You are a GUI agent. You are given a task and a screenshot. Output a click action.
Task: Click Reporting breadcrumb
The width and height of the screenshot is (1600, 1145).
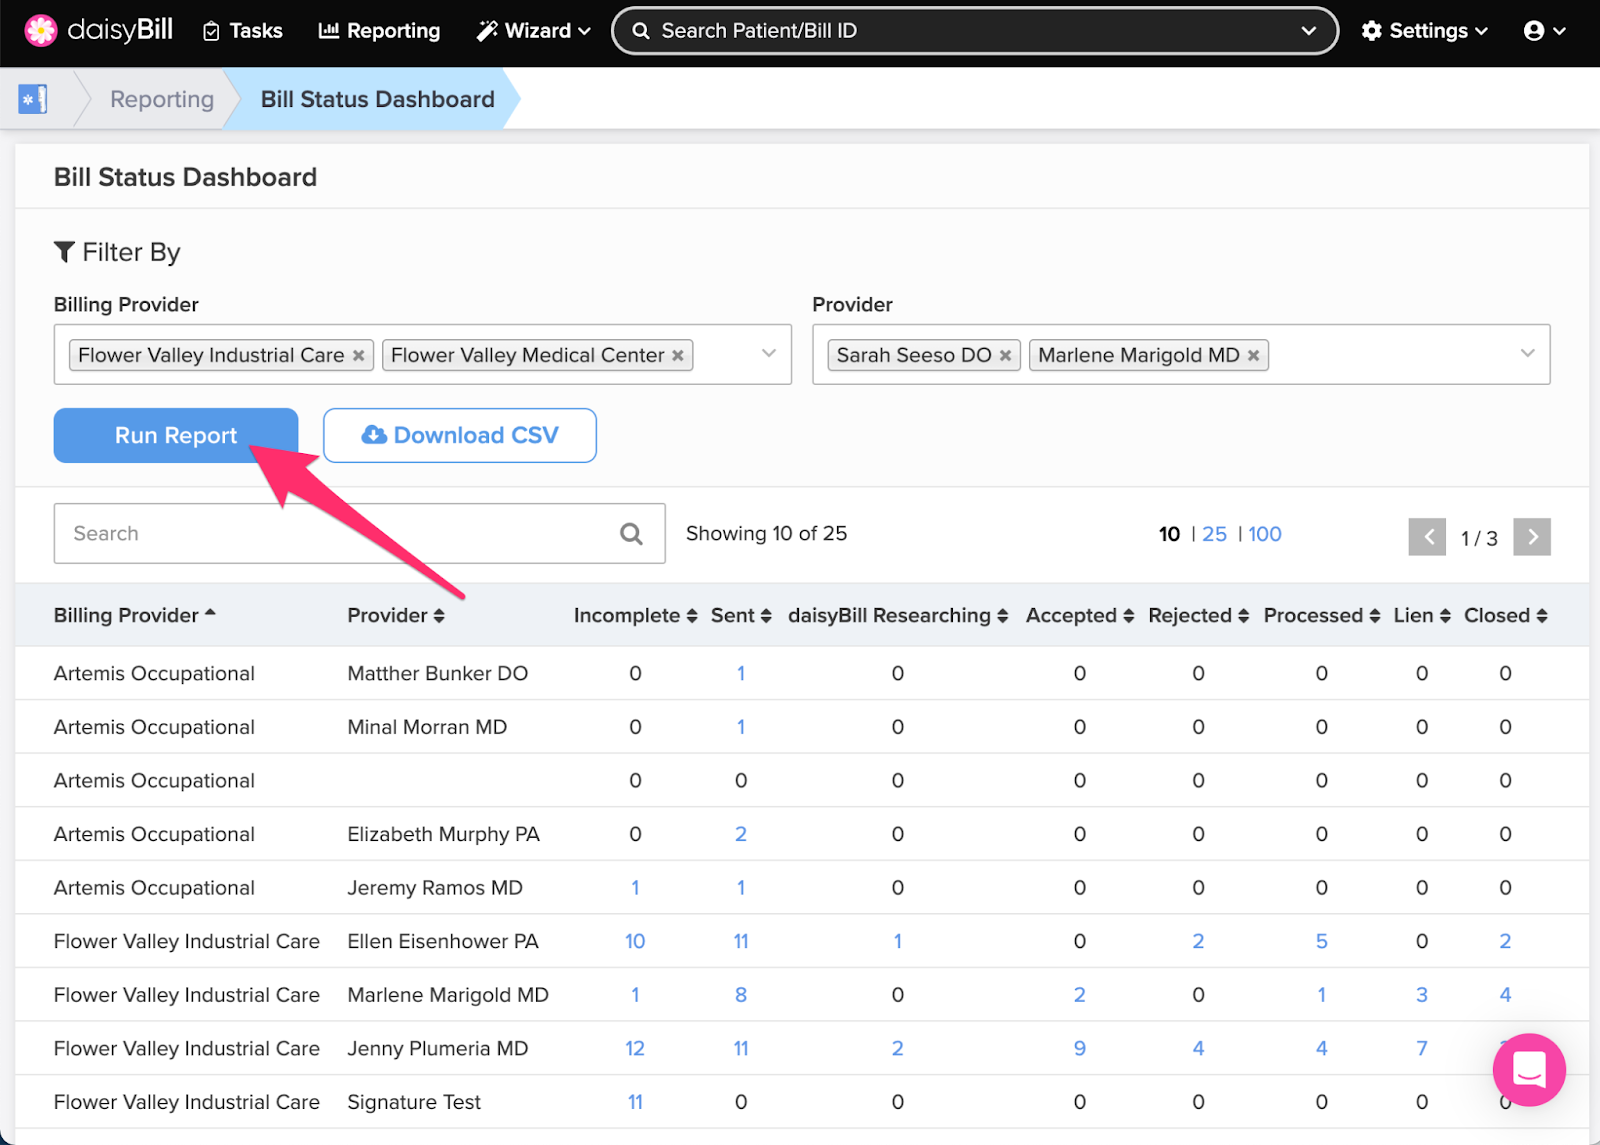click(162, 99)
